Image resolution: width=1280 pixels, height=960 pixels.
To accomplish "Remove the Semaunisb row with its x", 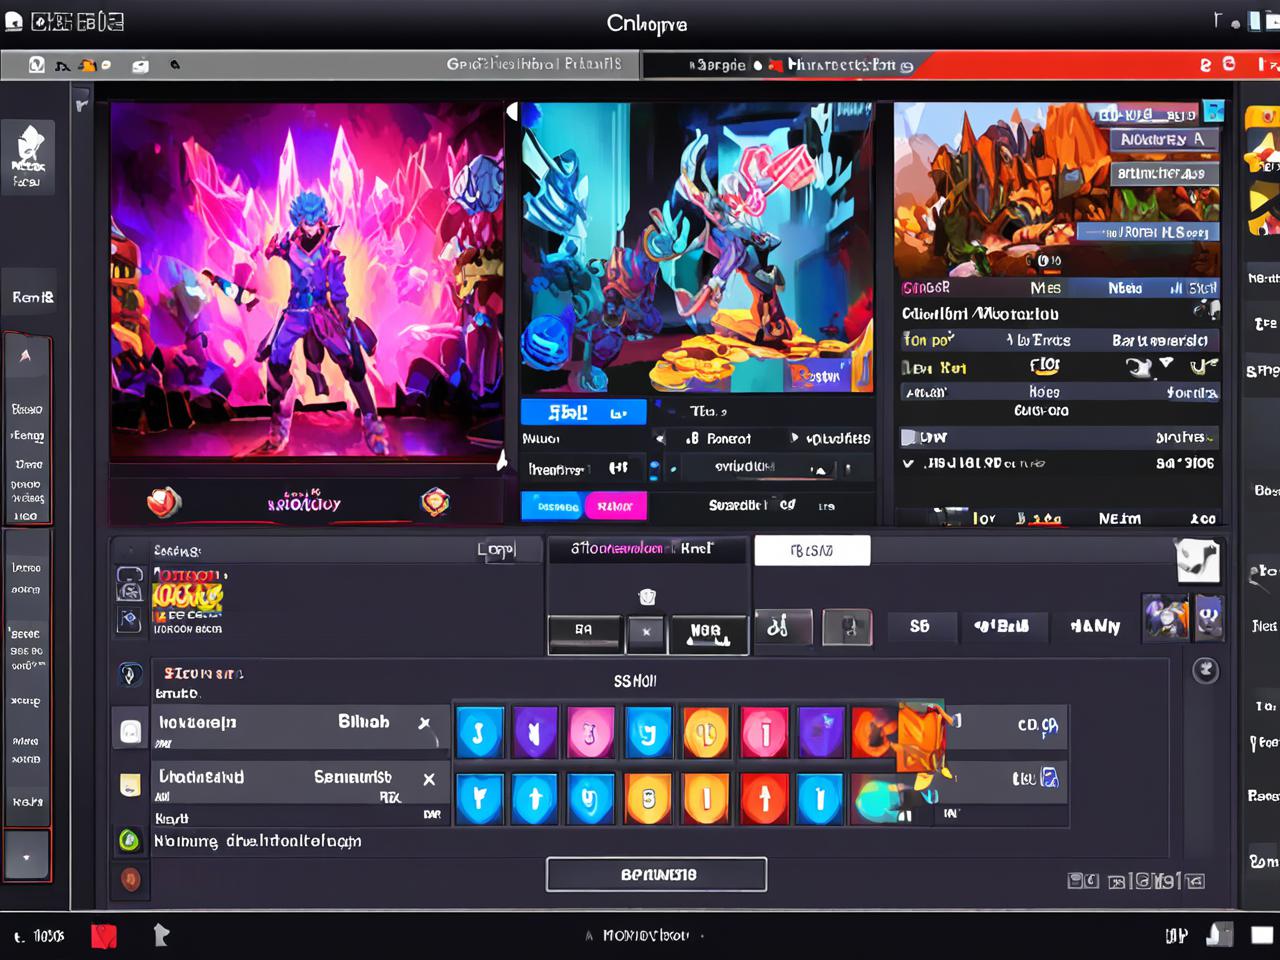I will (x=429, y=779).
